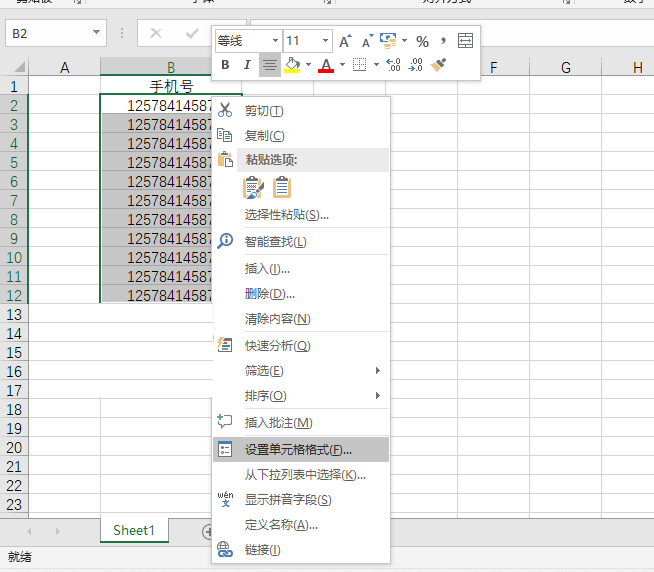Open font color dropdown arrow
The width and height of the screenshot is (654, 572).
click(x=342, y=65)
